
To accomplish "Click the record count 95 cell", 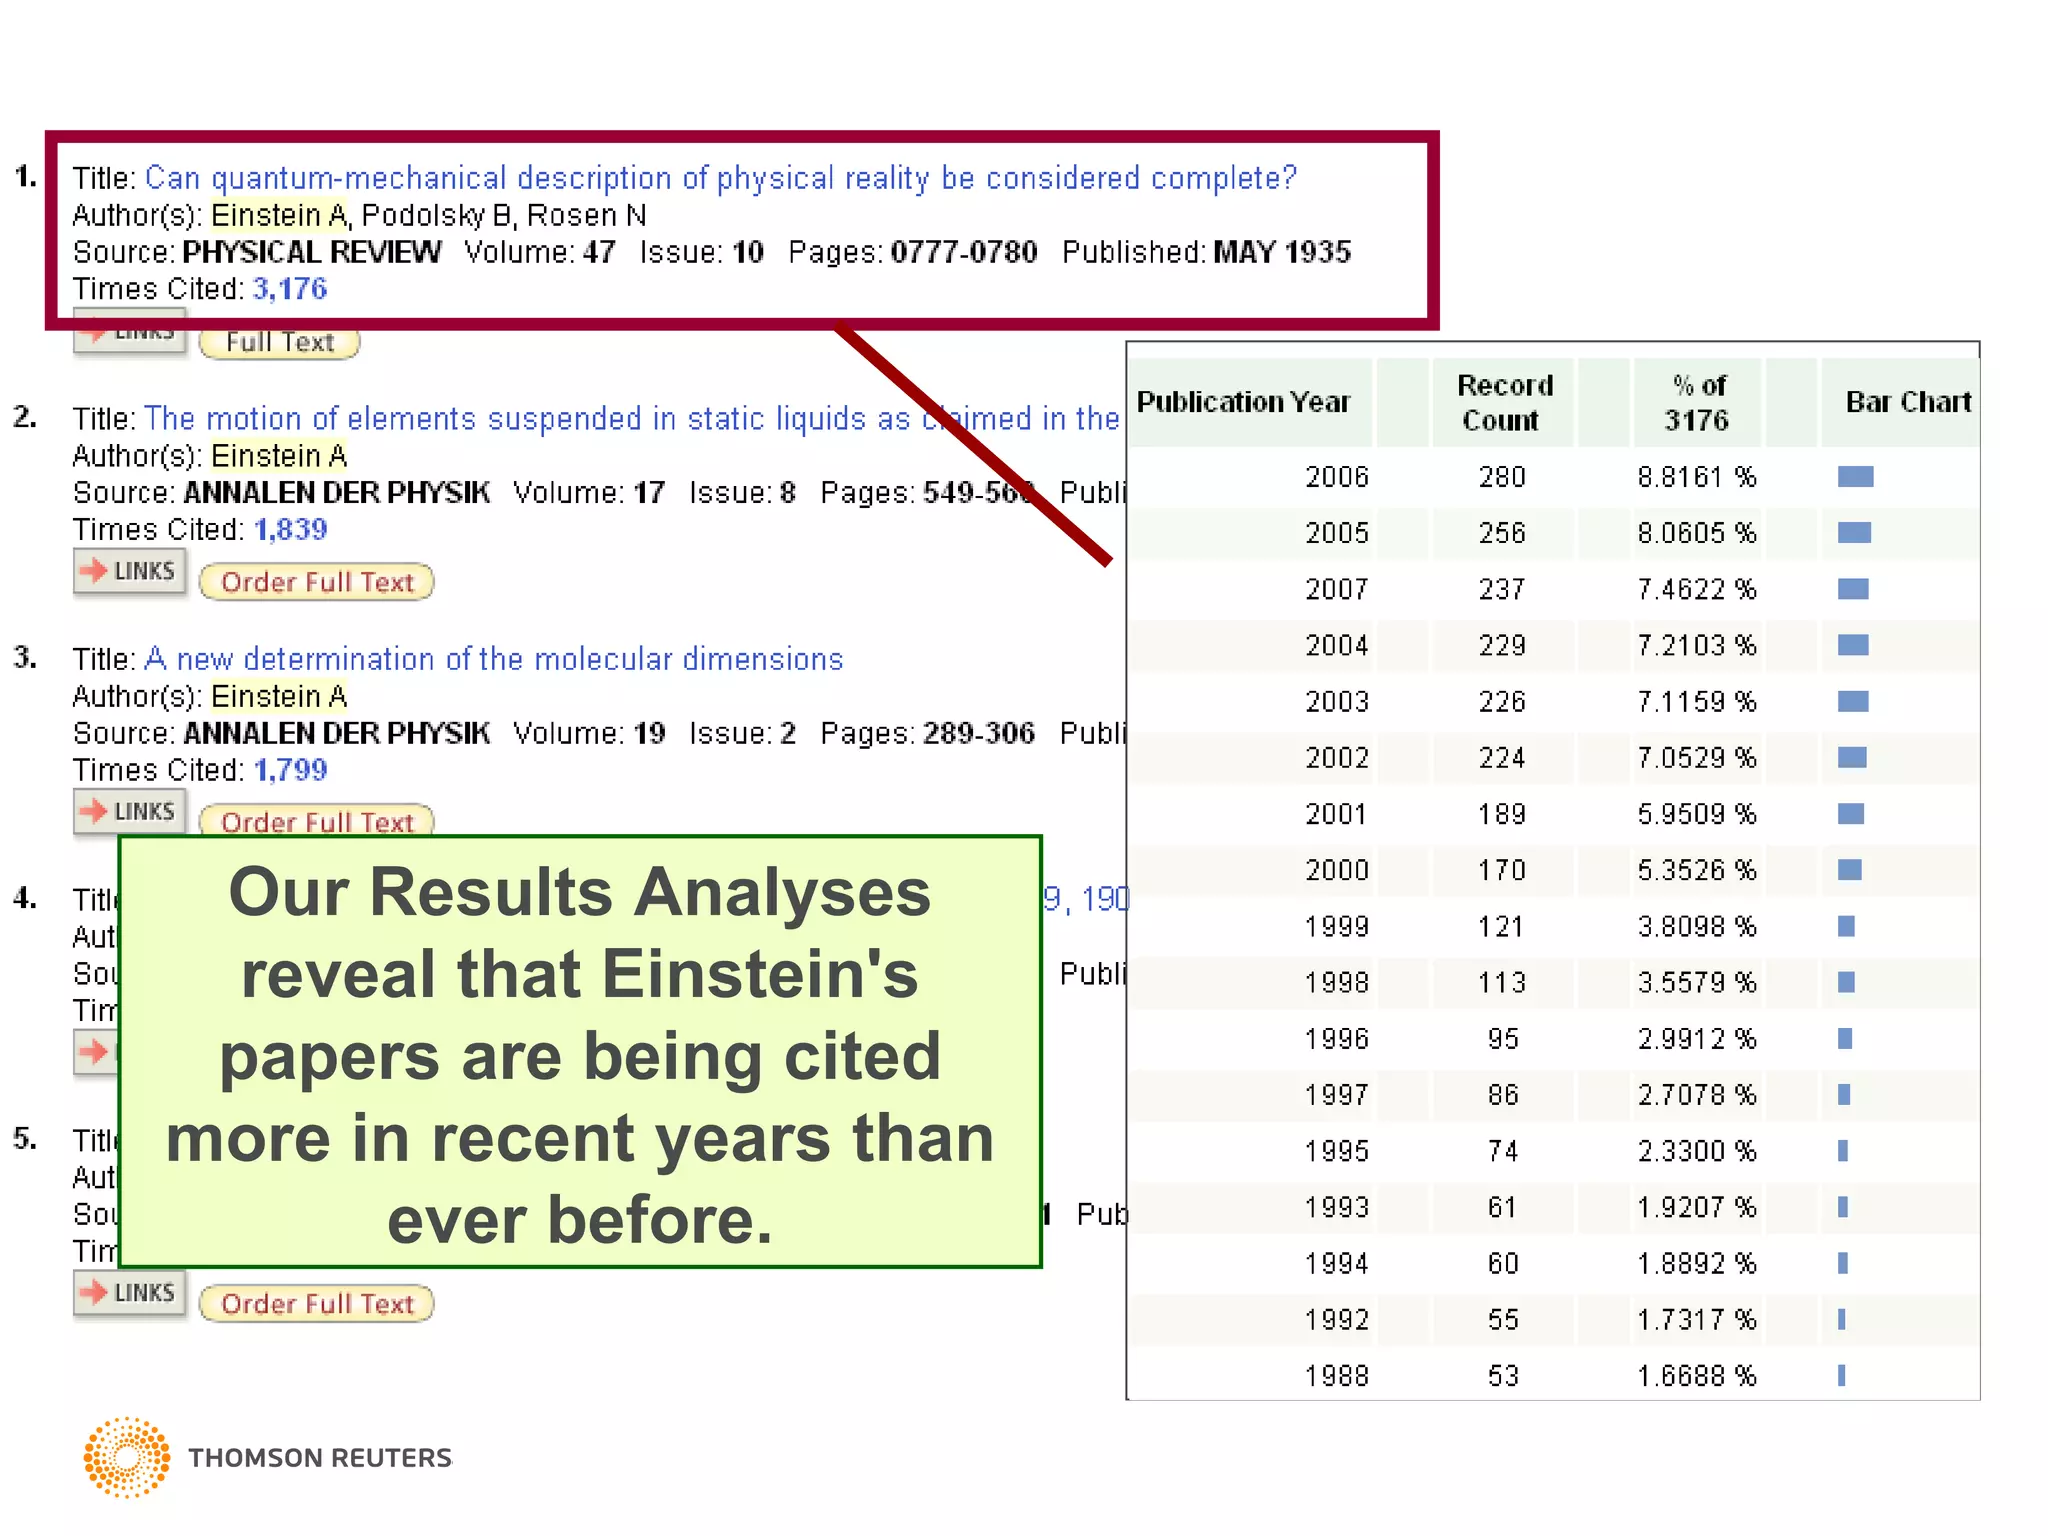I will coord(1503,1039).
